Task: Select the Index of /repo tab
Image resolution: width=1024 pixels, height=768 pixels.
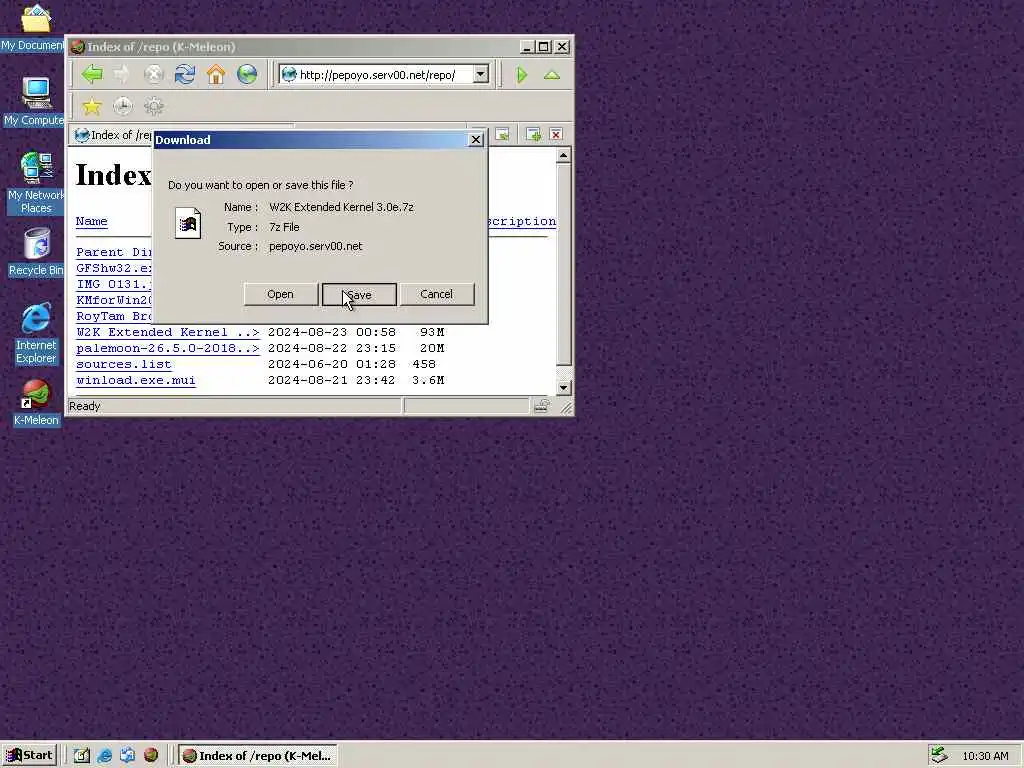Action: click(x=113, y=135)
